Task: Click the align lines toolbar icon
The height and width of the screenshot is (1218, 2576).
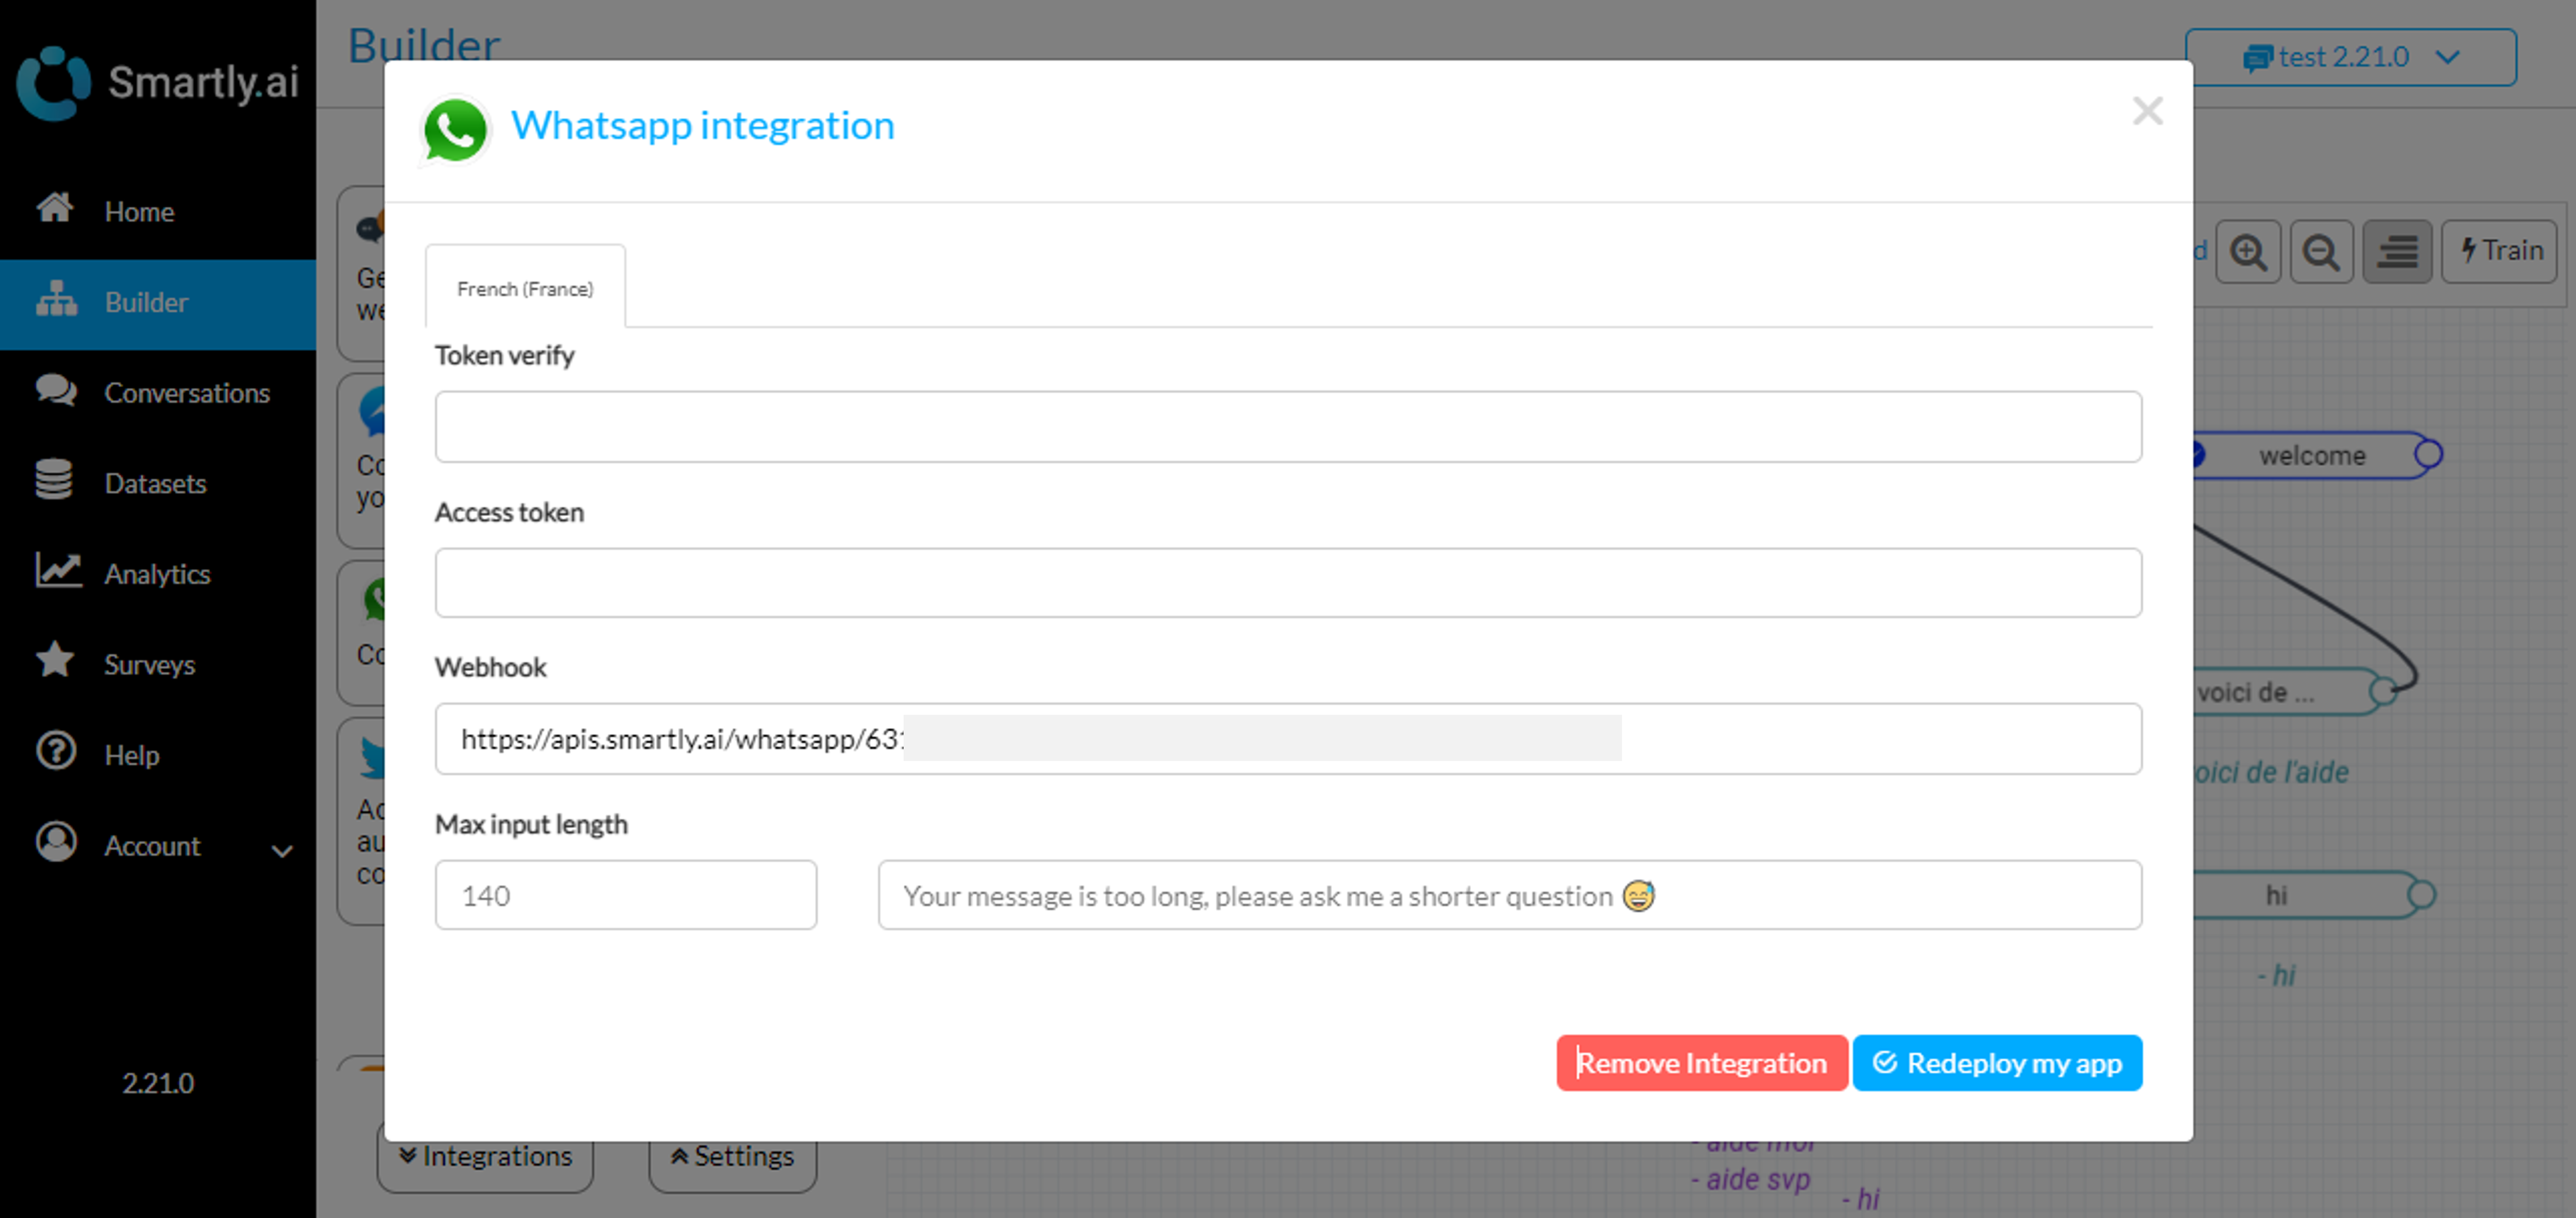Action: 2396,252
